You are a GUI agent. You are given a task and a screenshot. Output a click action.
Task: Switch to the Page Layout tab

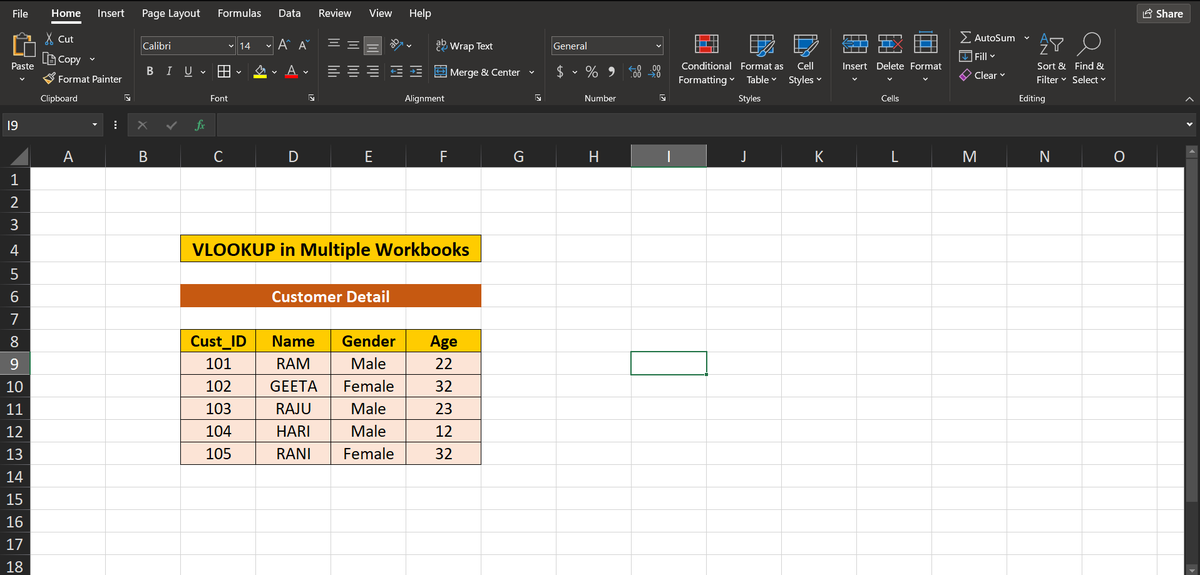click(x=171, y=13)
